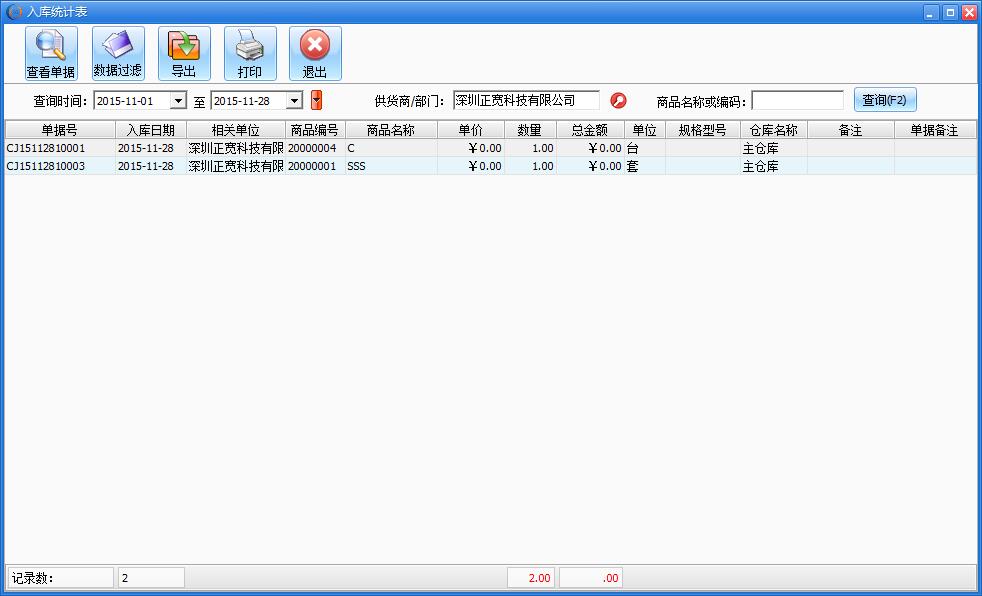Click product name cell SSS
The image size is (982, 596).
click(391, 166)
